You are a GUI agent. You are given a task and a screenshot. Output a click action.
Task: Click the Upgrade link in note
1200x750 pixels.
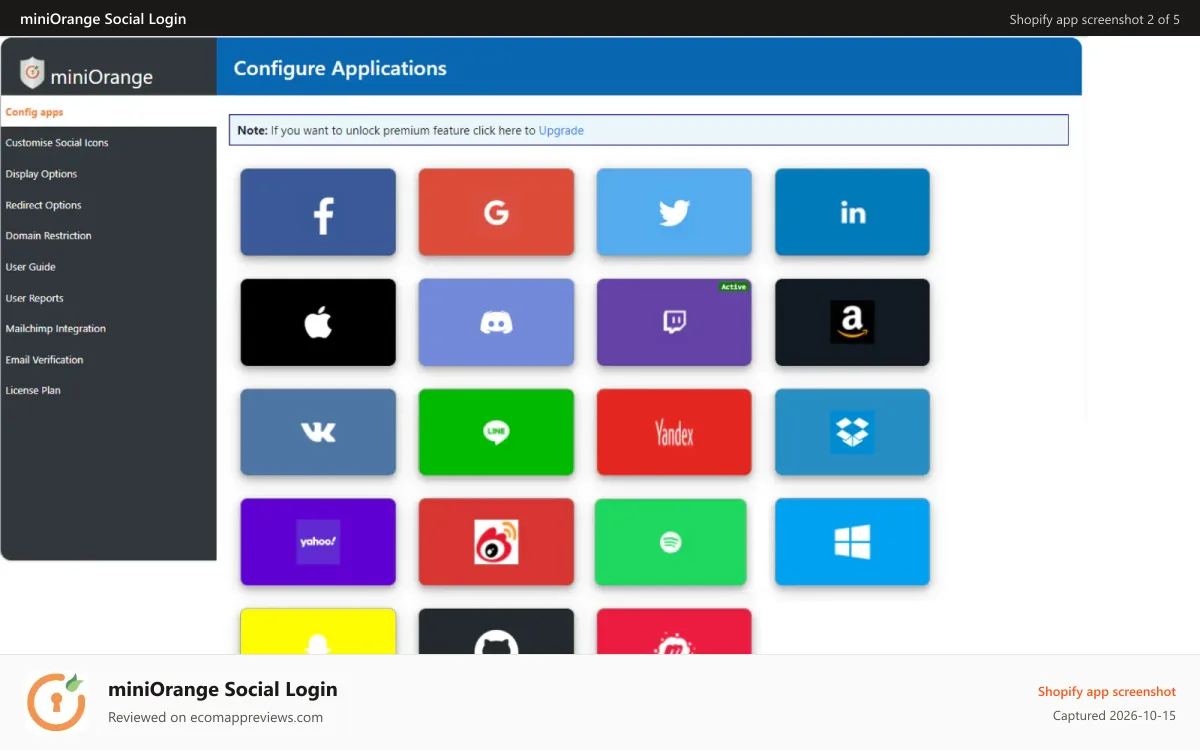[x=561, y=130]
